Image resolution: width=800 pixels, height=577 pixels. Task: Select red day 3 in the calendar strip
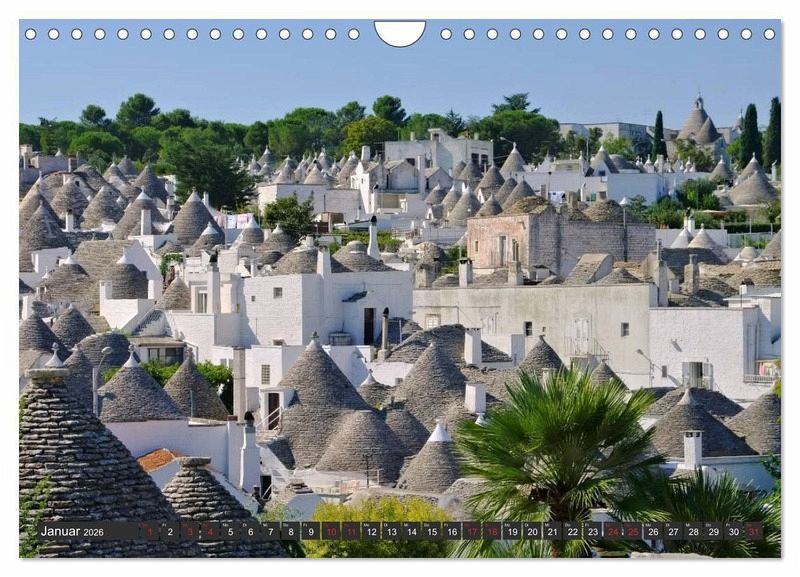pos(190,531)
